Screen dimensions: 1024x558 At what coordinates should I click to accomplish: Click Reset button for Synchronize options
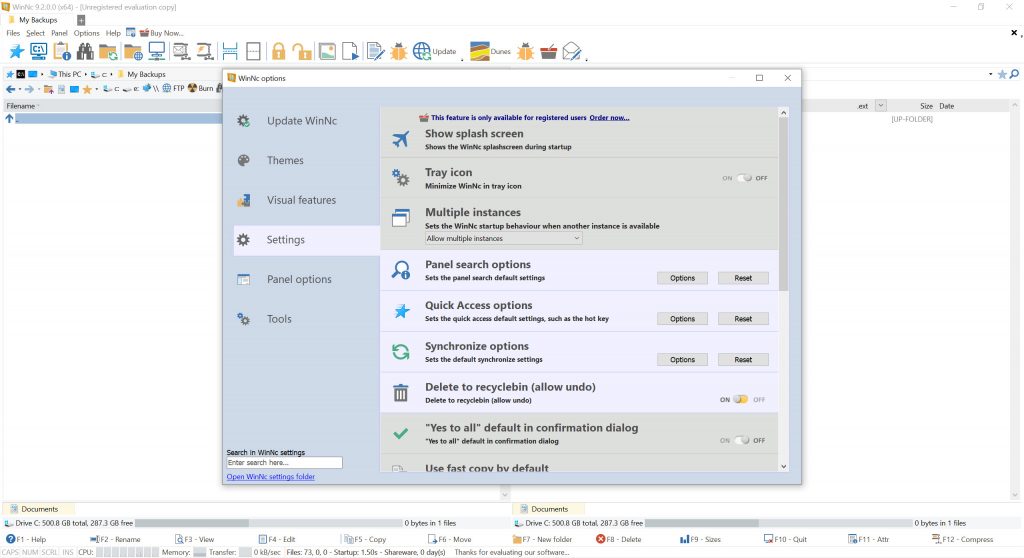click(743, 359)
